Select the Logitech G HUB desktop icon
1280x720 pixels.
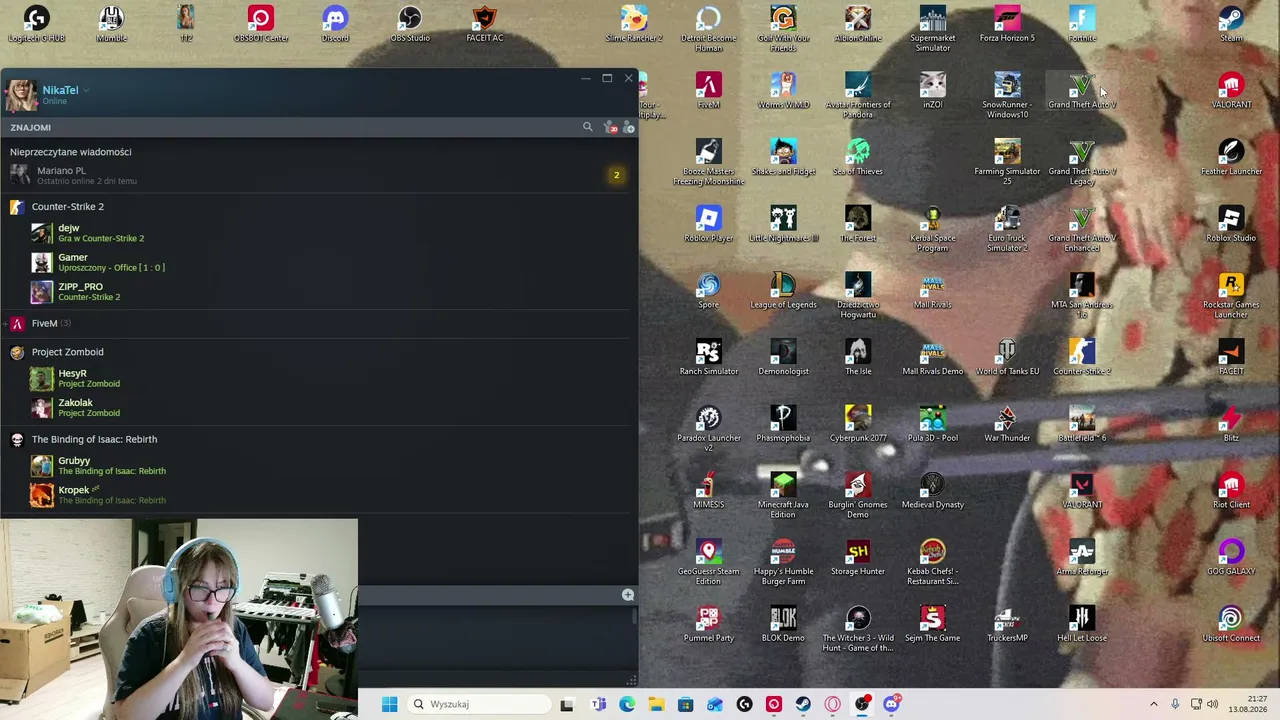coord(36,24)
